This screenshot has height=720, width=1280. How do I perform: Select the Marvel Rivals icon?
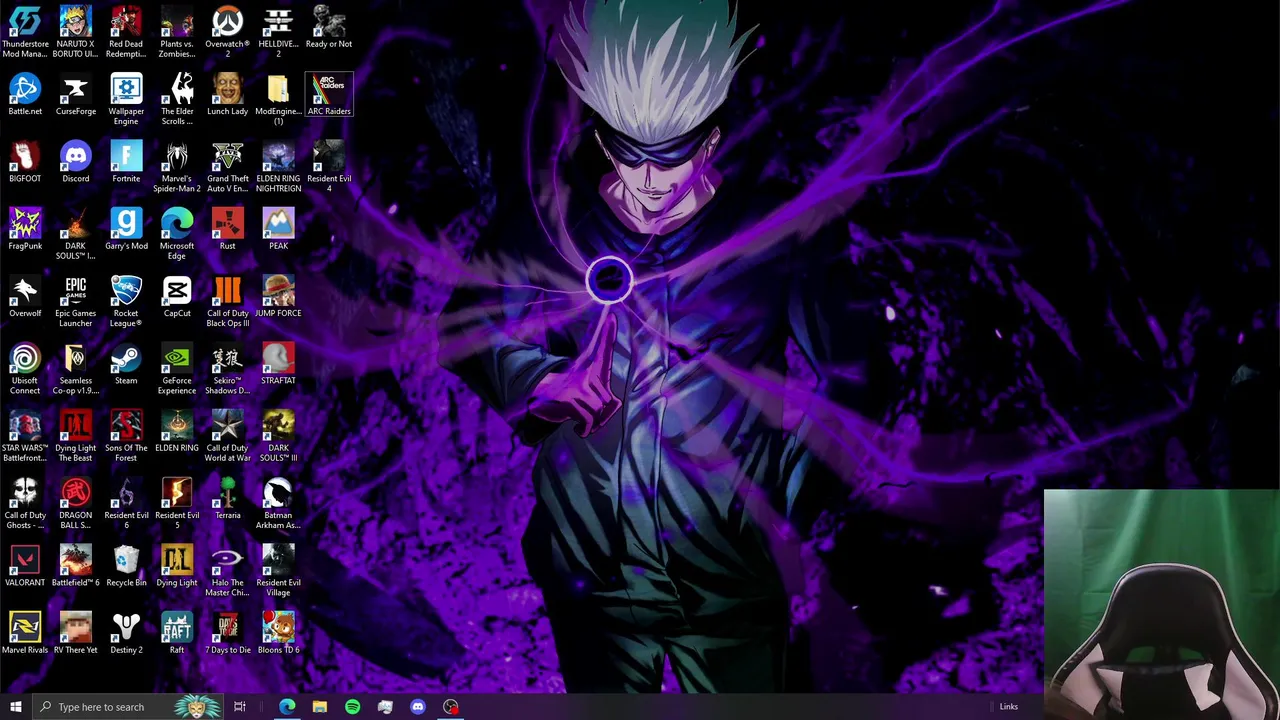[x=25, y=633]
